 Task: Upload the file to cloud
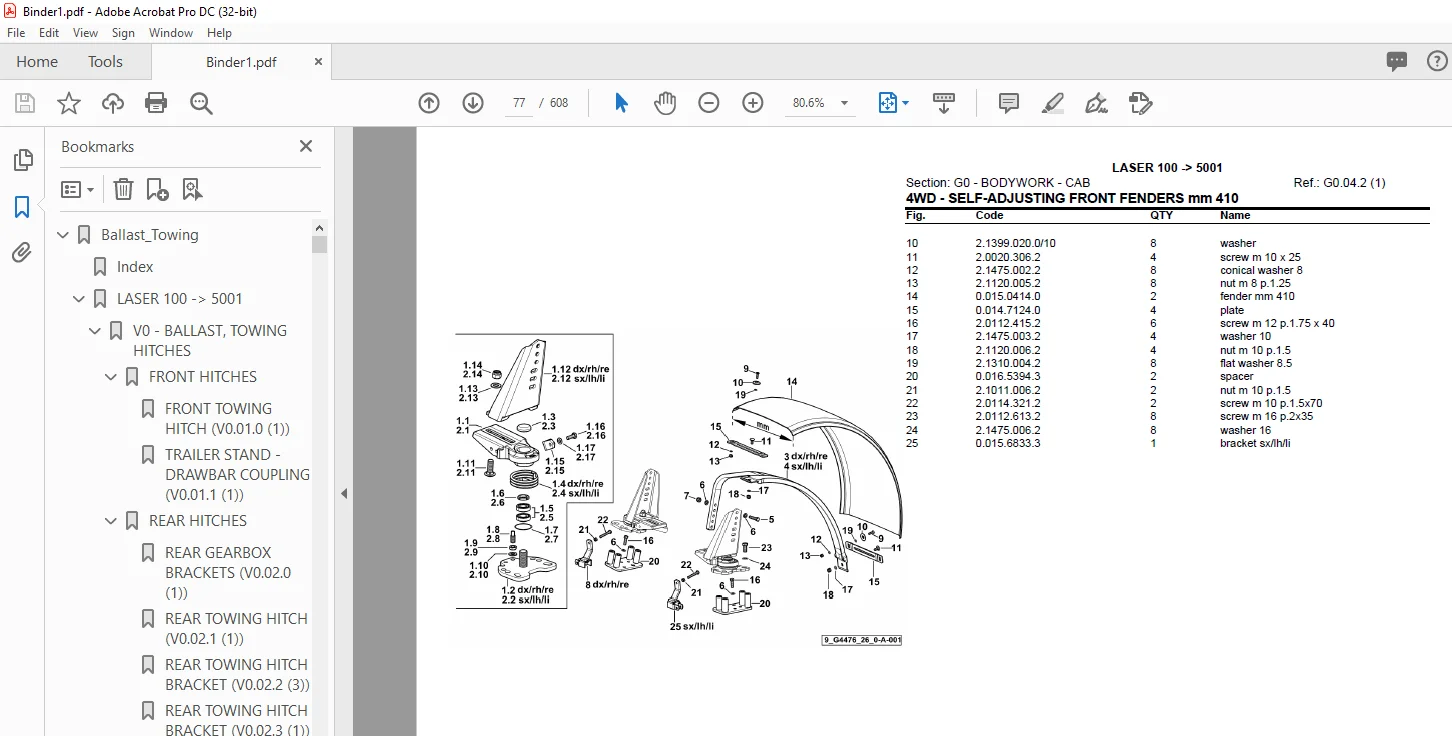(x=113, y=103)
